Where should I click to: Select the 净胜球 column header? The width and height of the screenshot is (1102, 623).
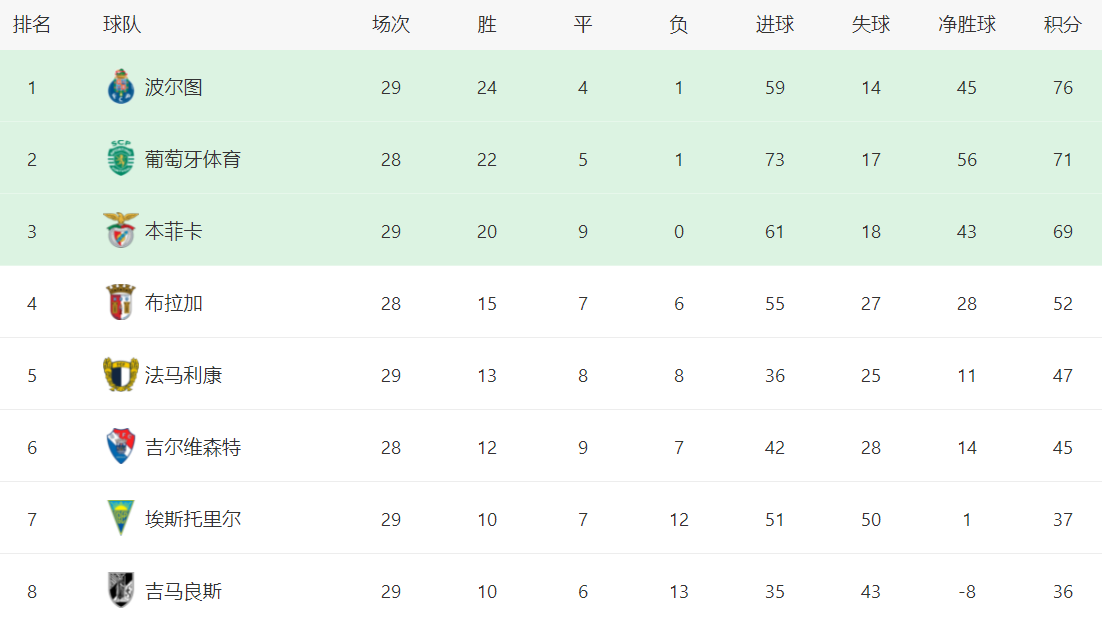tap(966, 25)
